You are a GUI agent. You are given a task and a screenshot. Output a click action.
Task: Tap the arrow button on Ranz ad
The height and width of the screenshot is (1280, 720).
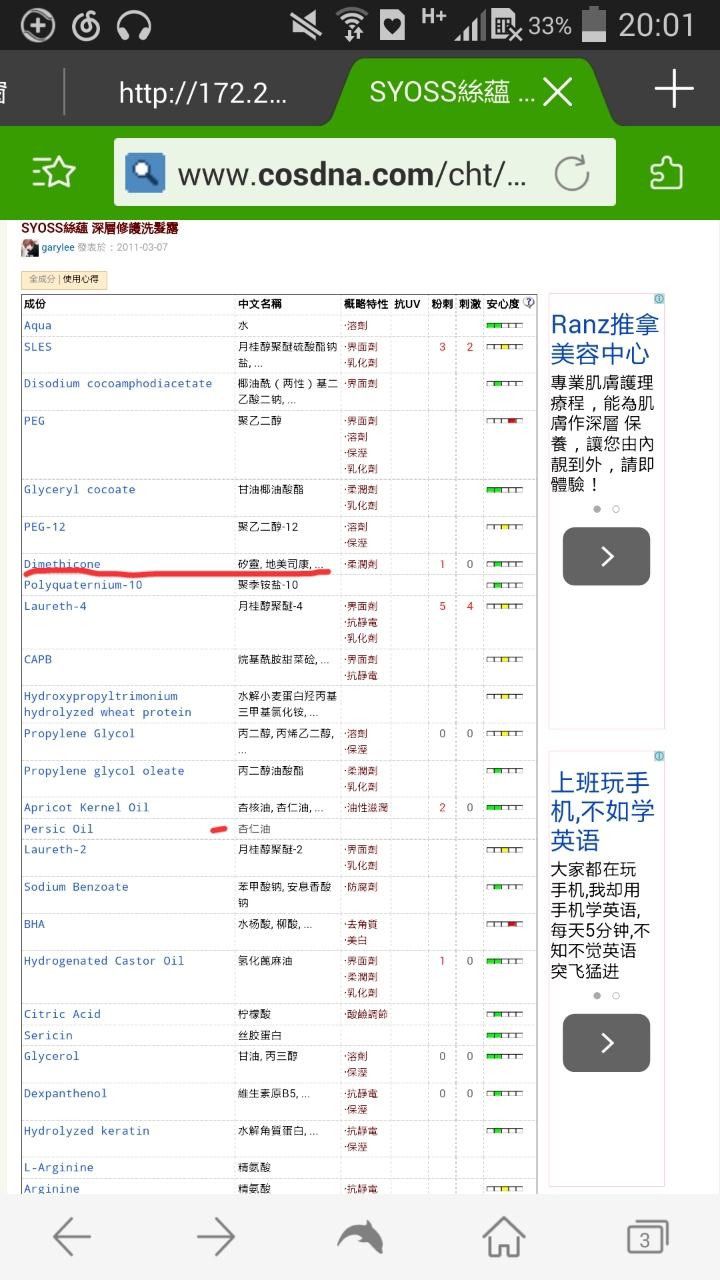(606, 556)
